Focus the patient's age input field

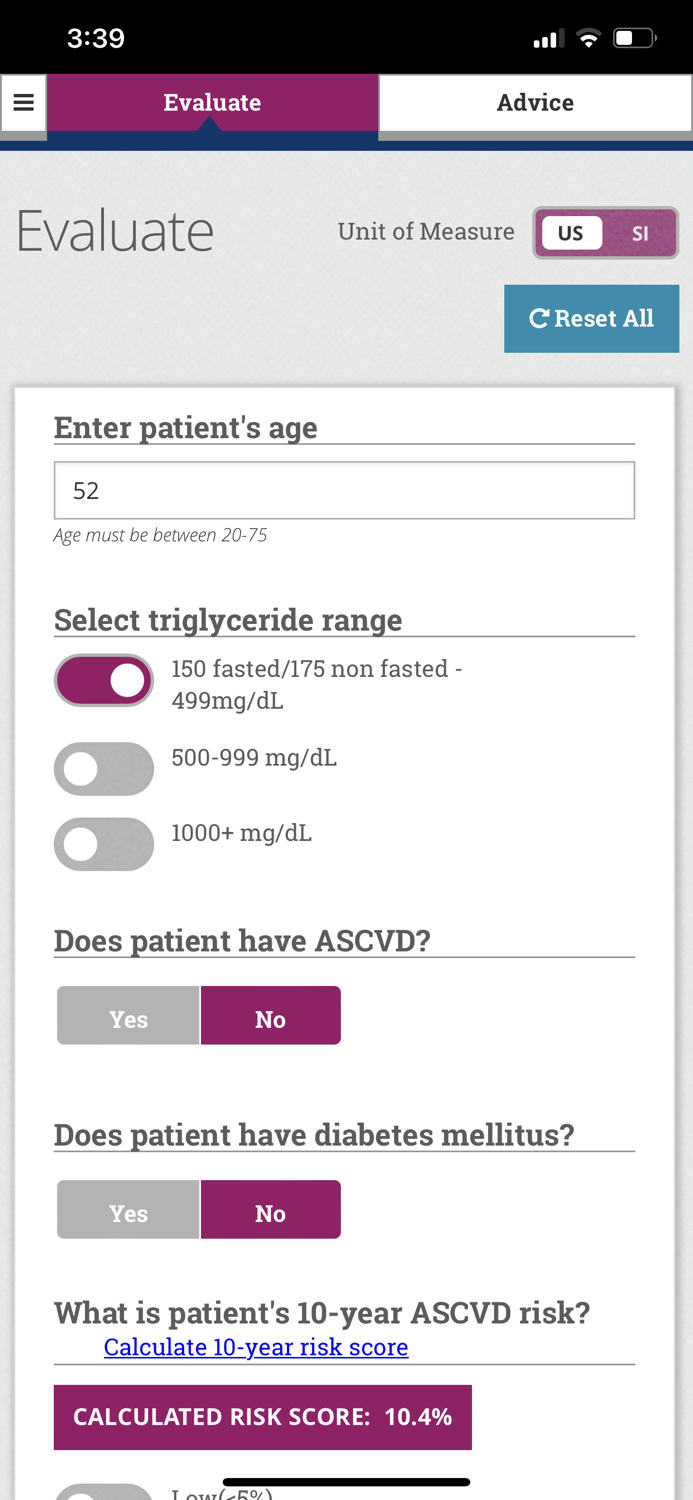coord(344,490)
